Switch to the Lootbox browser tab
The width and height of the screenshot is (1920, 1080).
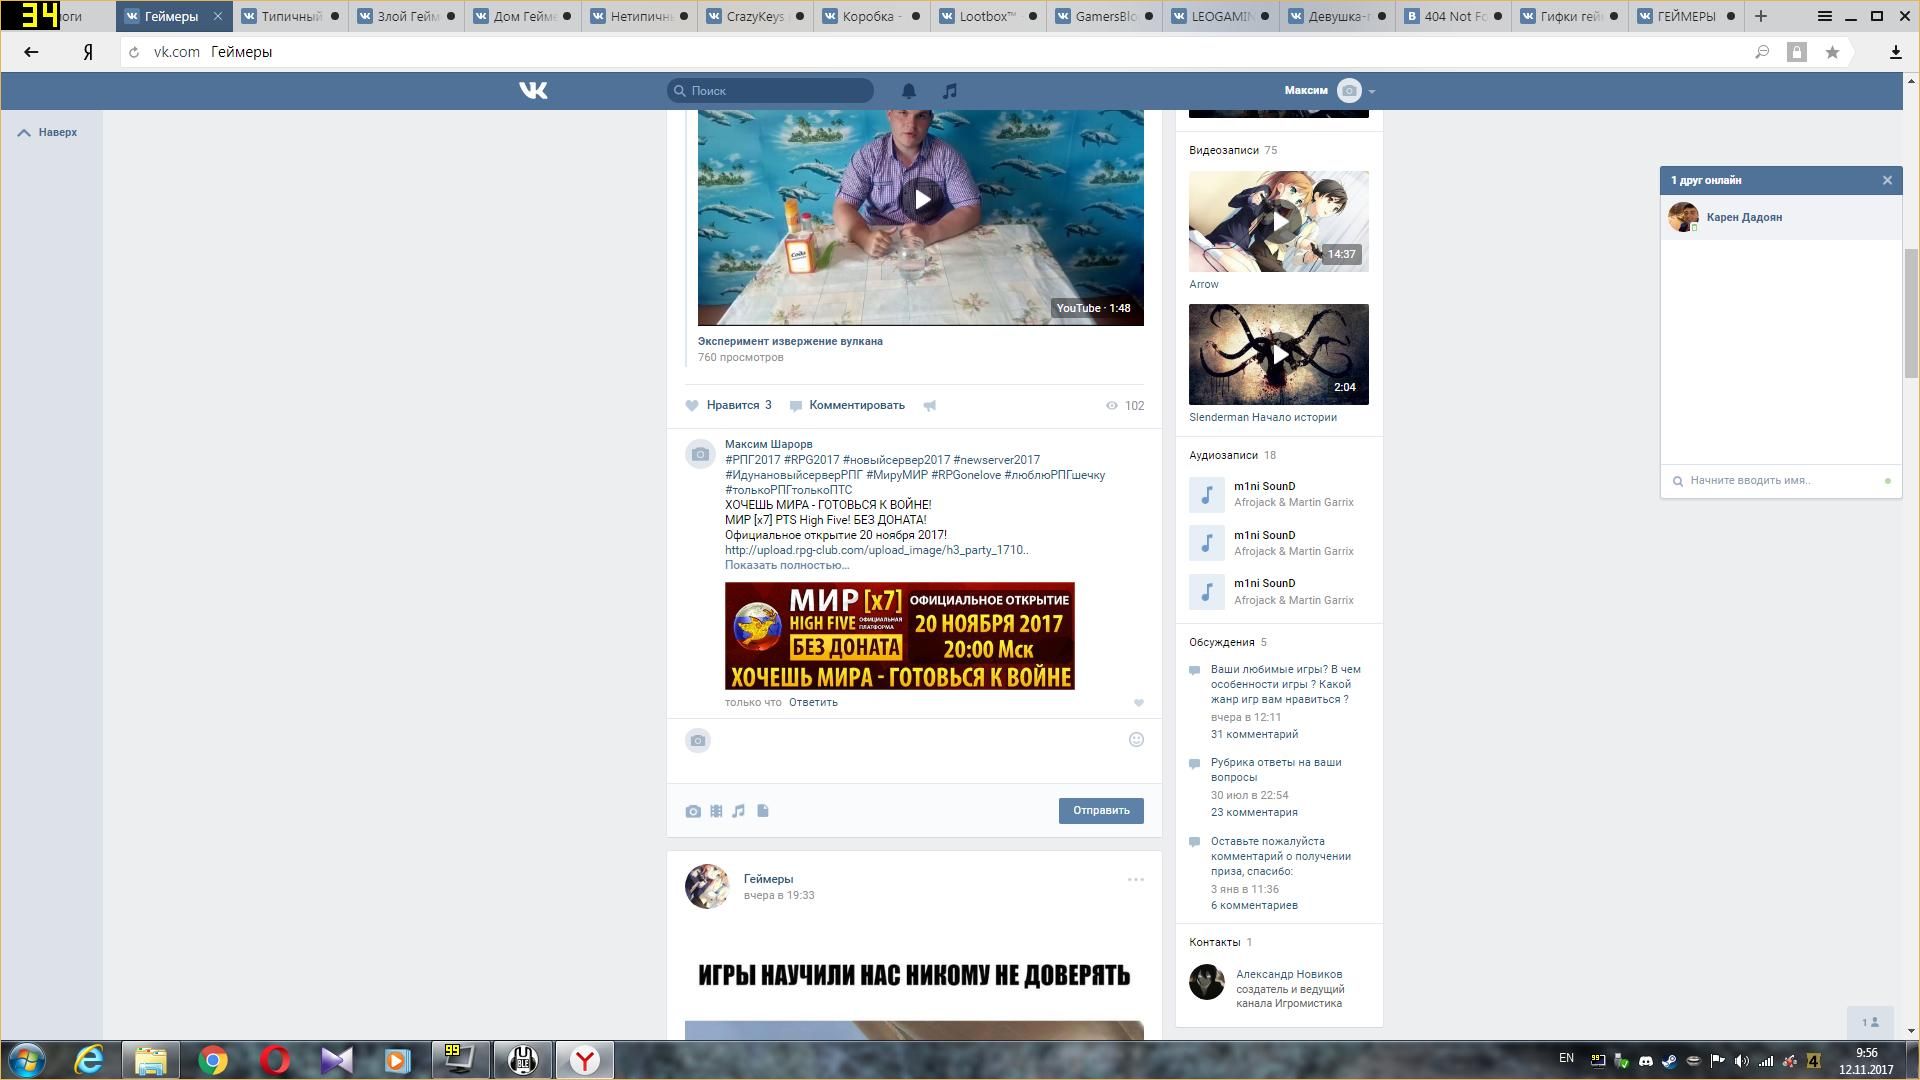pyautogui.click(x=986, y=16)
